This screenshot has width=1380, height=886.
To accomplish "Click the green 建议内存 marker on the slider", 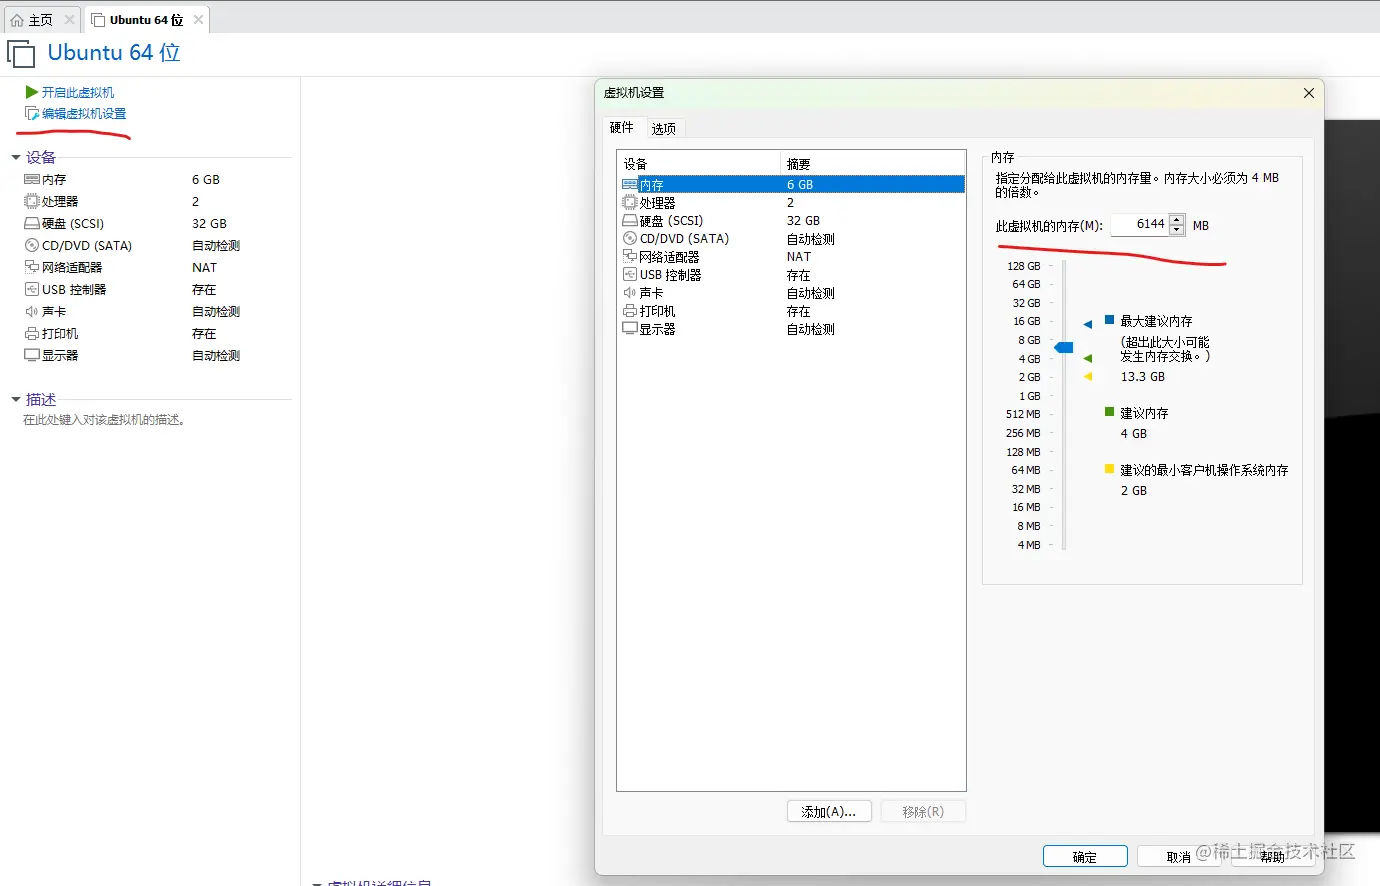I will [x=1087, y=358].
